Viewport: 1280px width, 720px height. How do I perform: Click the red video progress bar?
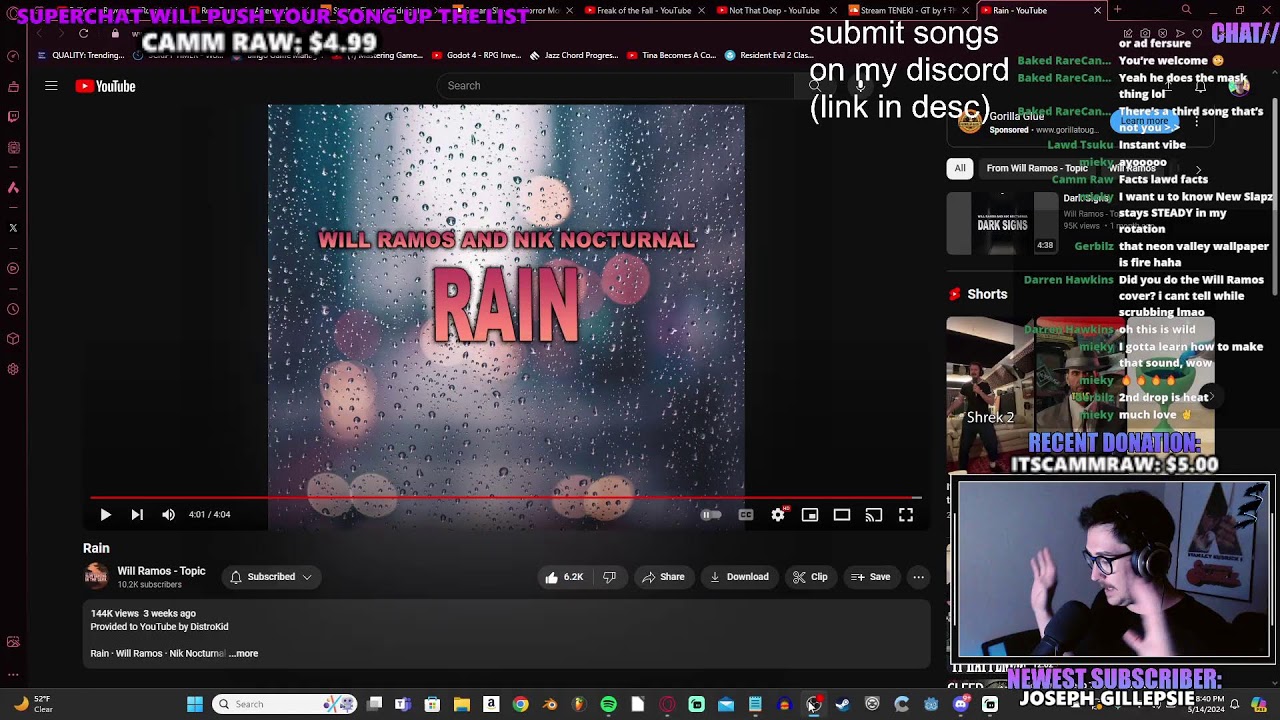[x=505, y=497]
